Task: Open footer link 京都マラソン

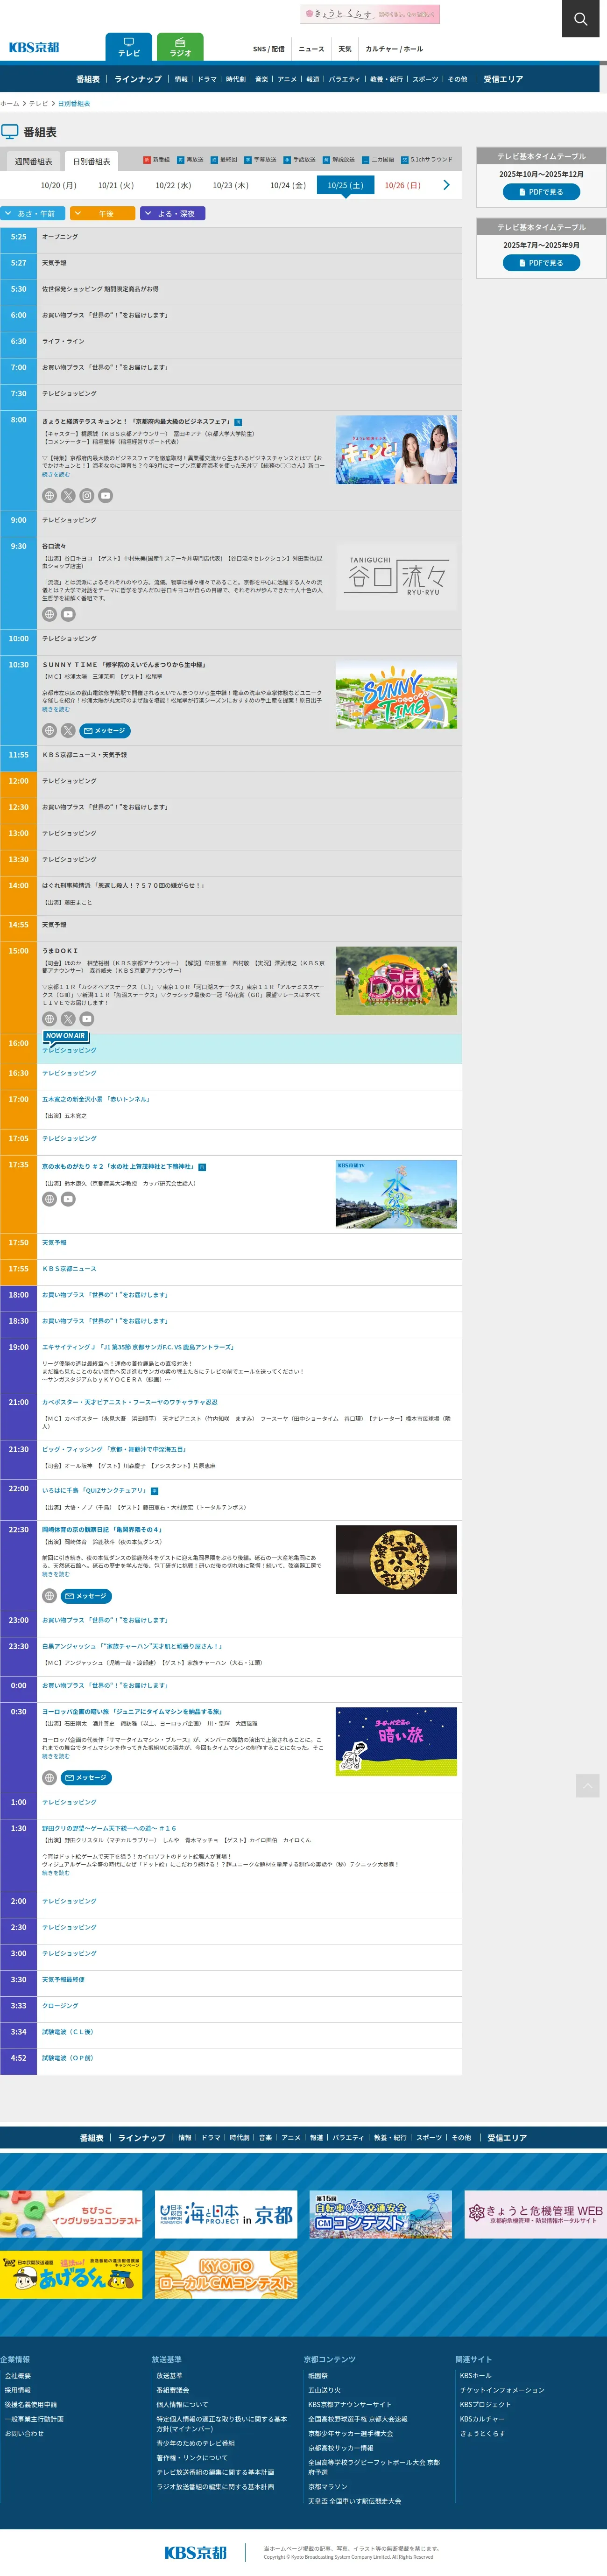Action: (x=328, y=2487)
